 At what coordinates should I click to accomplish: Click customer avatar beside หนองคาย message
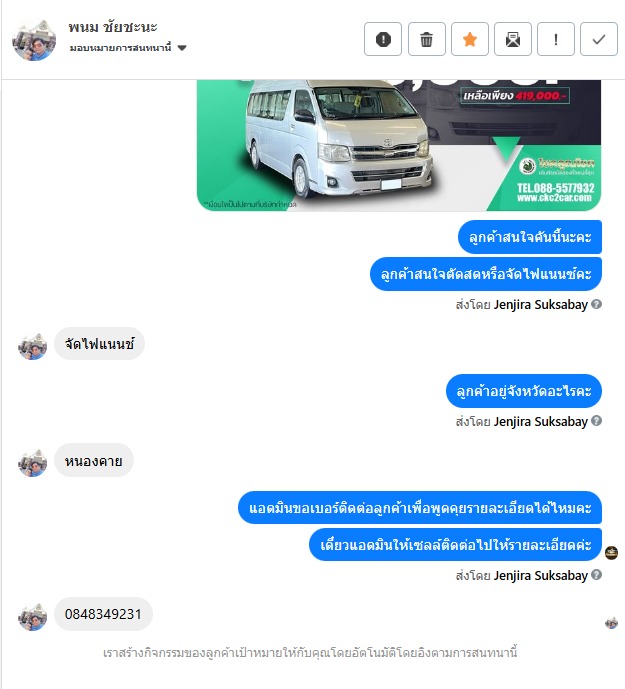tap(33, 463)
